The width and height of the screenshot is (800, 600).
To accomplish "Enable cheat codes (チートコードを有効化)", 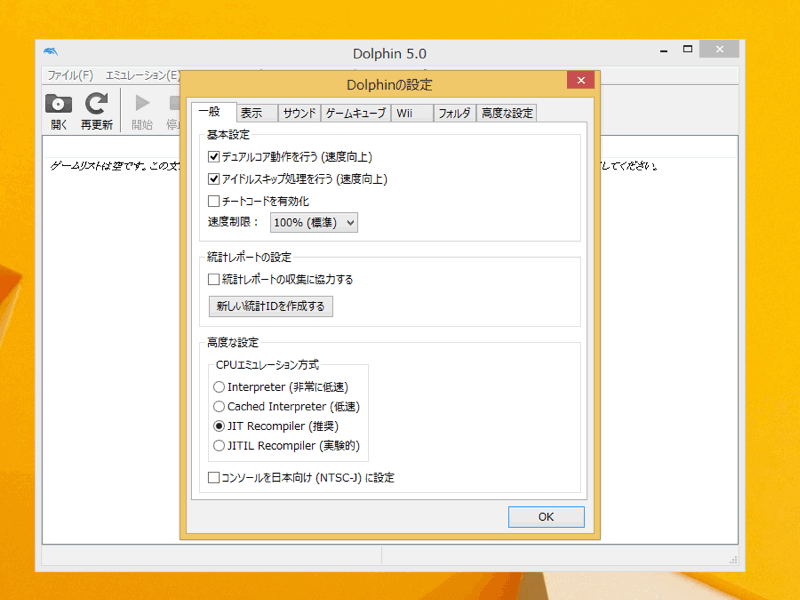I will click(214, 201).
